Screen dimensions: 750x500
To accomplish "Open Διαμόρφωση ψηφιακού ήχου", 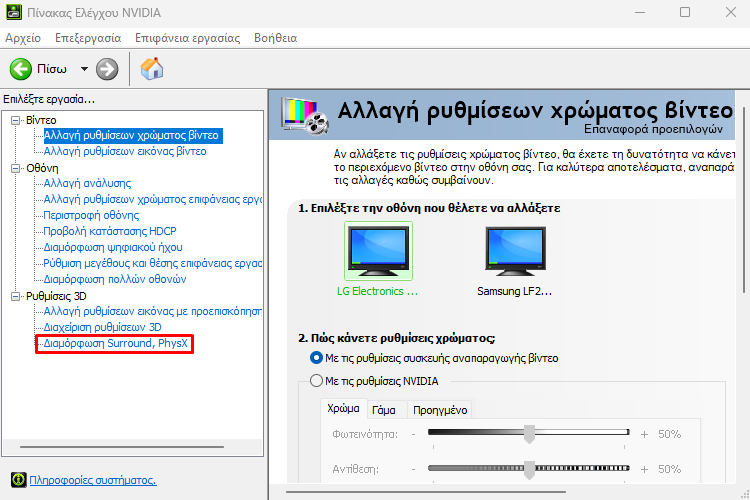I will pos(113,247).
